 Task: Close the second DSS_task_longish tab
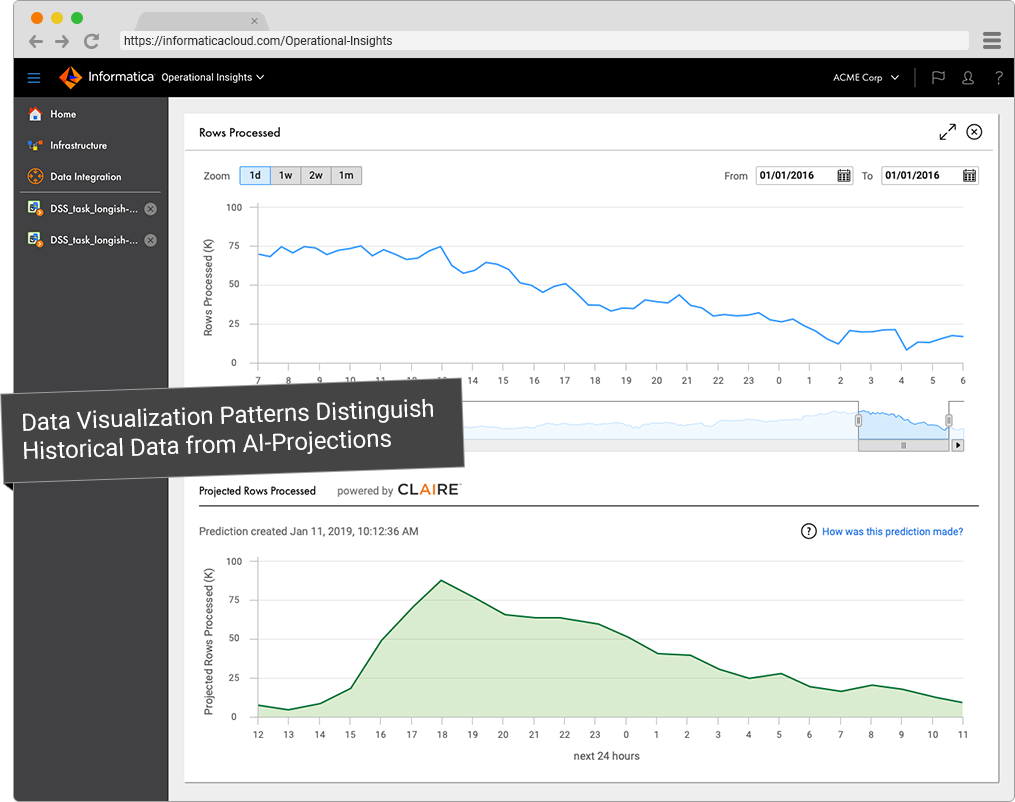click(150, 240)
